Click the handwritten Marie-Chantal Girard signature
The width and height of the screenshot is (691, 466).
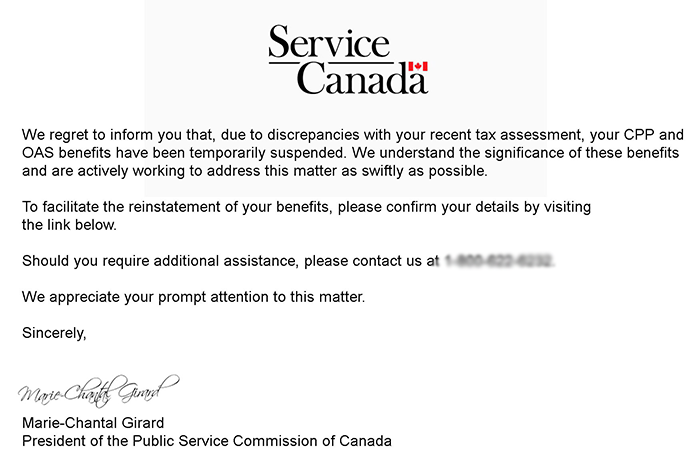coord(99,391)
